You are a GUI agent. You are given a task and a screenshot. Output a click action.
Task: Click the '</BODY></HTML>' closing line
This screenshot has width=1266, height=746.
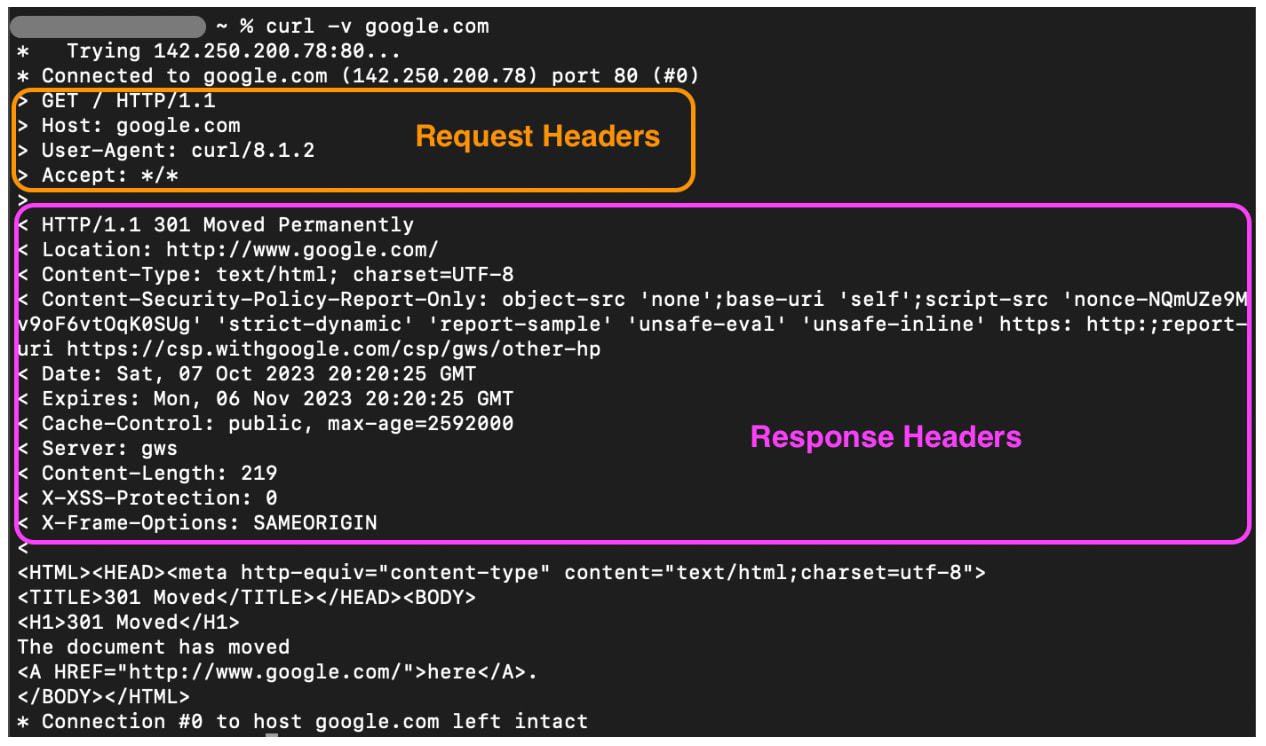[103, 697]
